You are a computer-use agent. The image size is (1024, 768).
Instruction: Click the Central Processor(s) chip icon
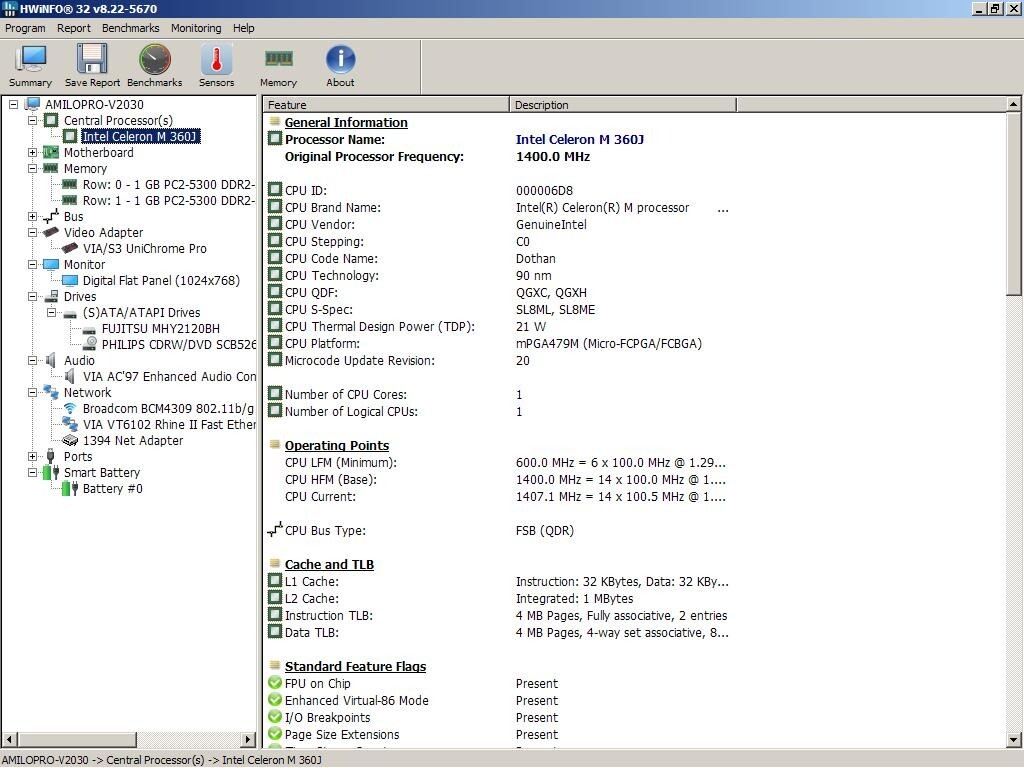coord(51,120)
